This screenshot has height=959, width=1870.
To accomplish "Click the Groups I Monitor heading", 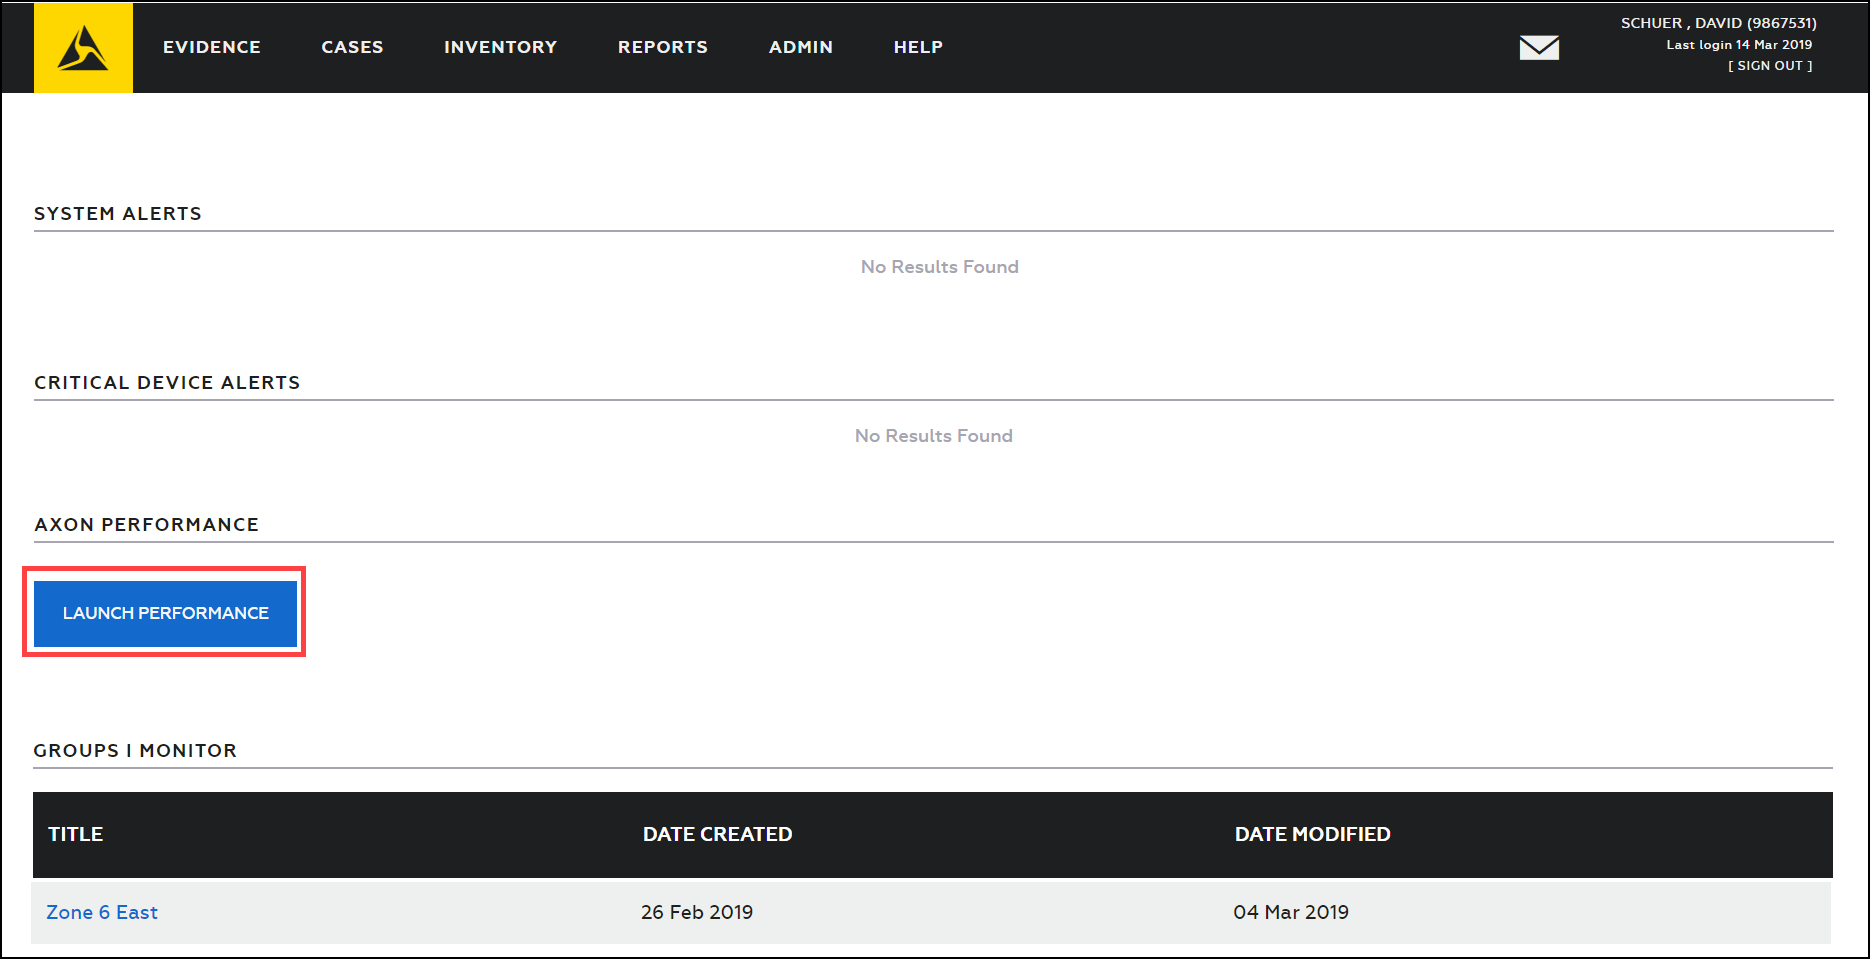I will point(135,751).
